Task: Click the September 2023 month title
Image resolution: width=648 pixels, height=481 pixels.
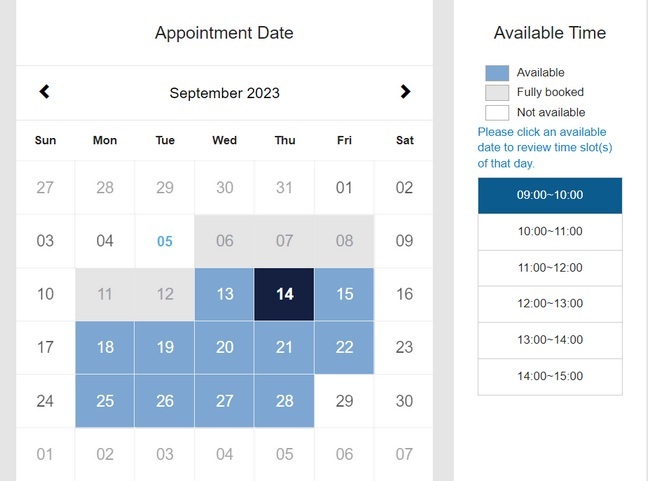Action: (x=225, y=93)
